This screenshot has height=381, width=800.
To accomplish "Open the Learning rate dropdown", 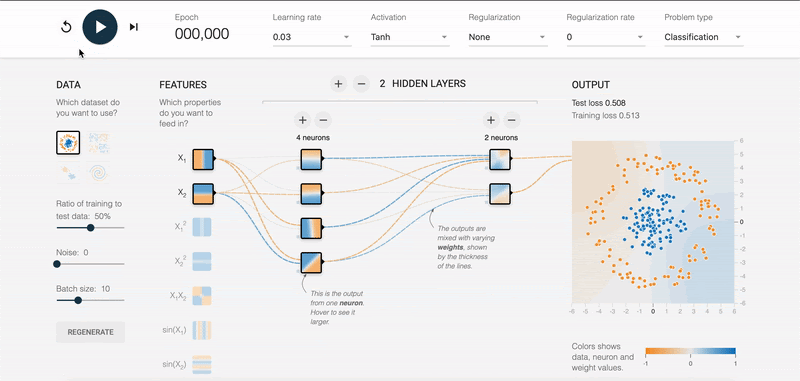I will pyautogui.click(x=312, y=37).
